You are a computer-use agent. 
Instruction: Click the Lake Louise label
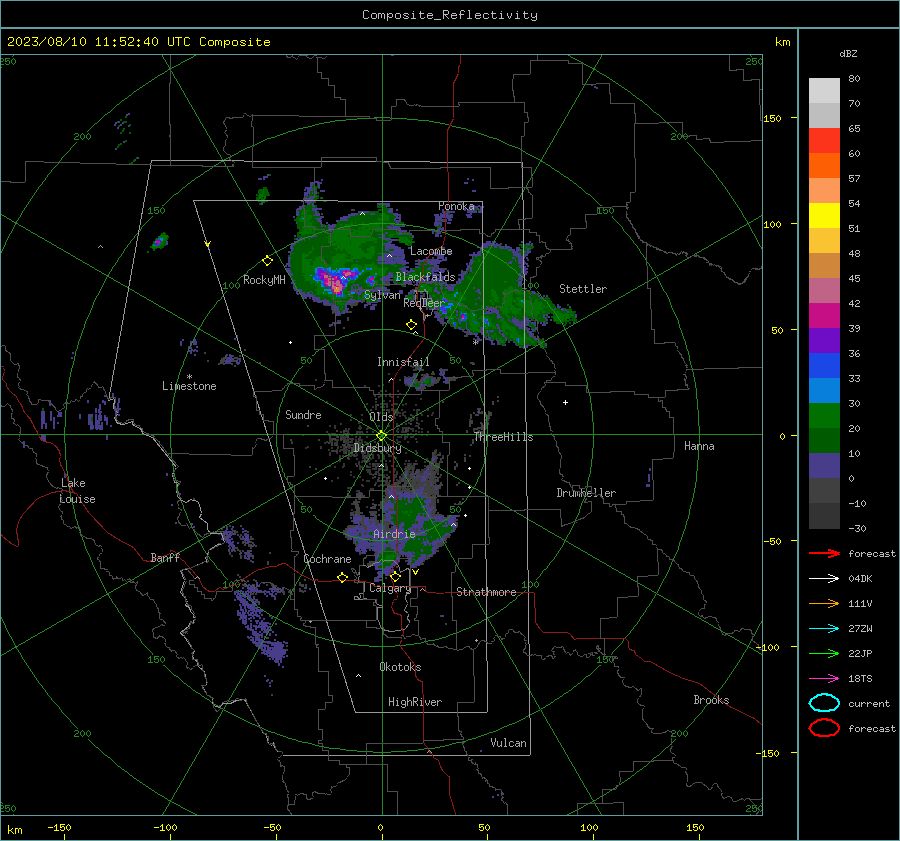pos(77,491)
